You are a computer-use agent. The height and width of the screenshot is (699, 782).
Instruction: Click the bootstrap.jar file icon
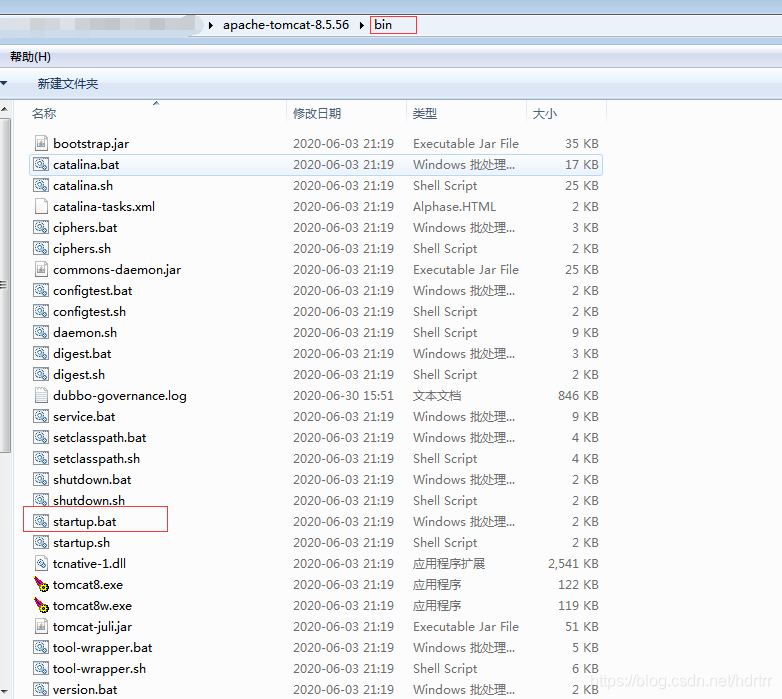41,144
